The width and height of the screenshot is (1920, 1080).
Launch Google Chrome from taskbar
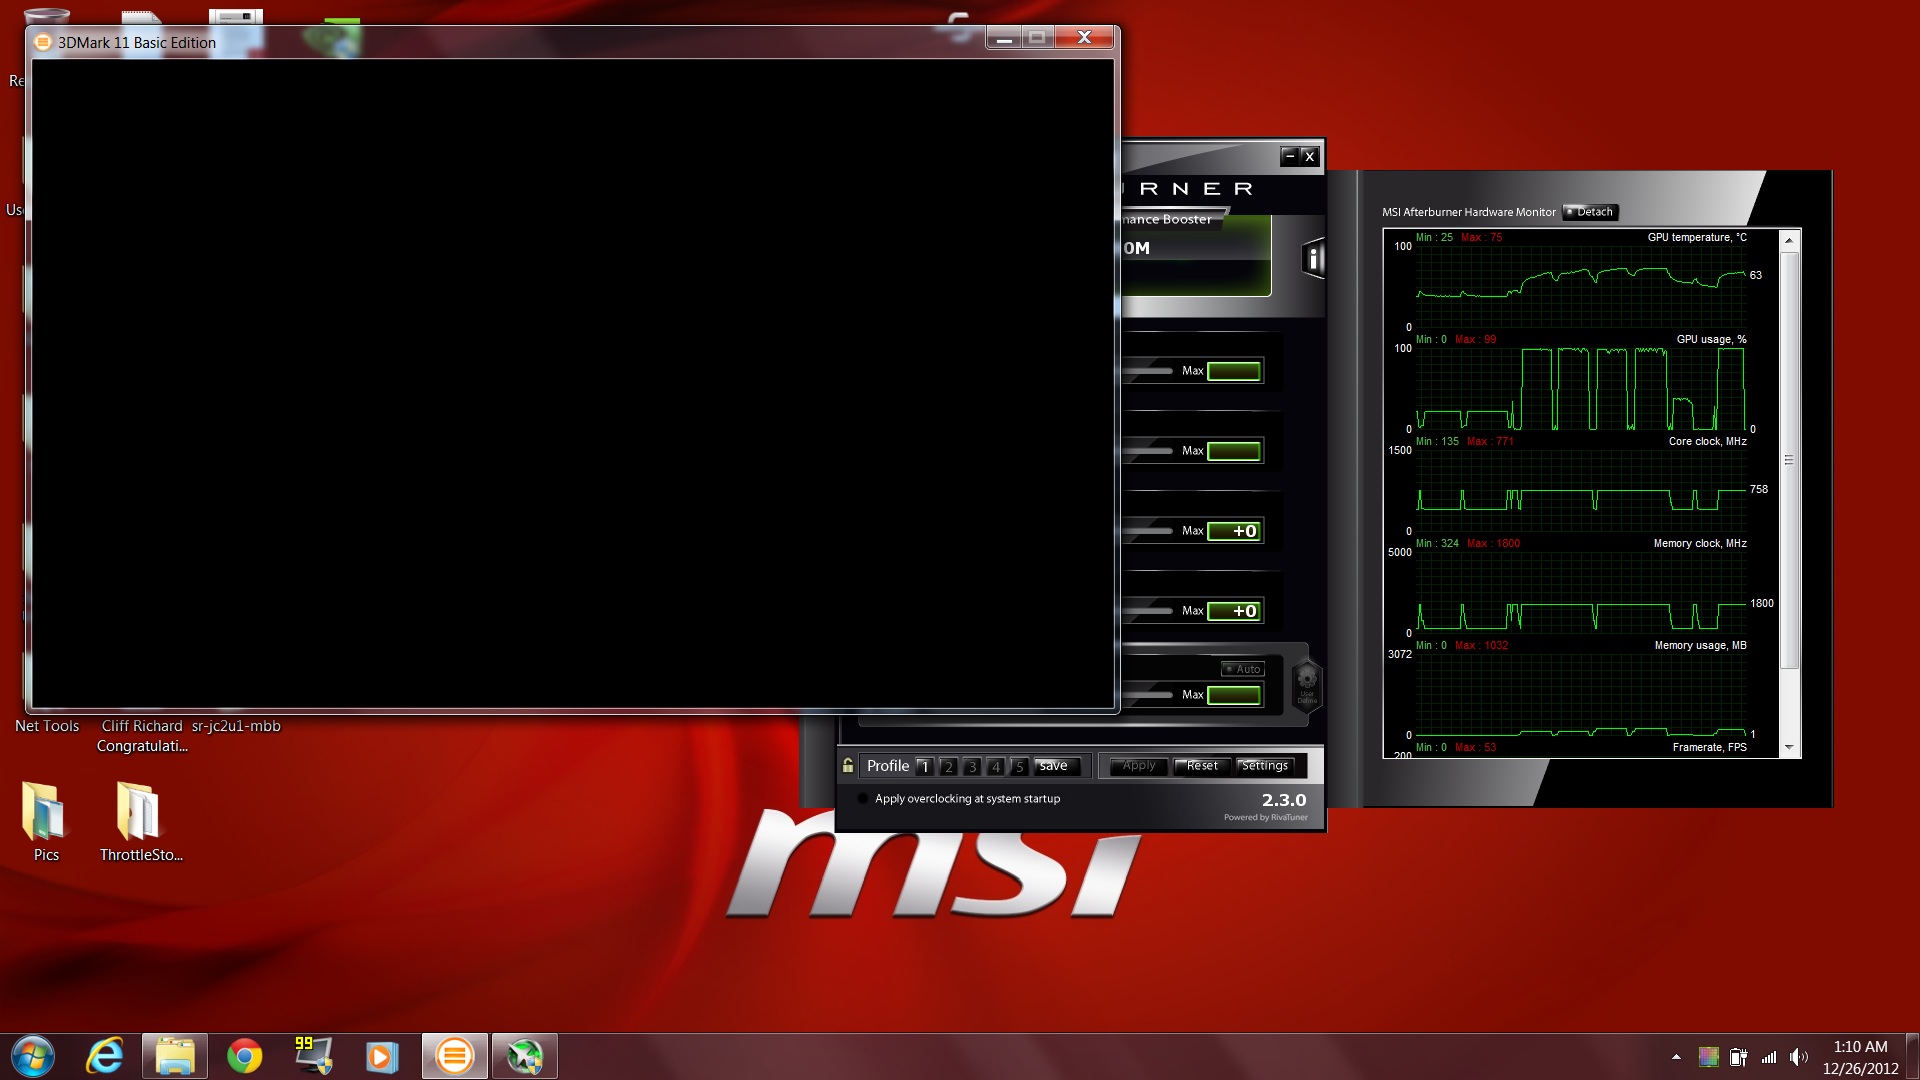[x=245, y=1056]
